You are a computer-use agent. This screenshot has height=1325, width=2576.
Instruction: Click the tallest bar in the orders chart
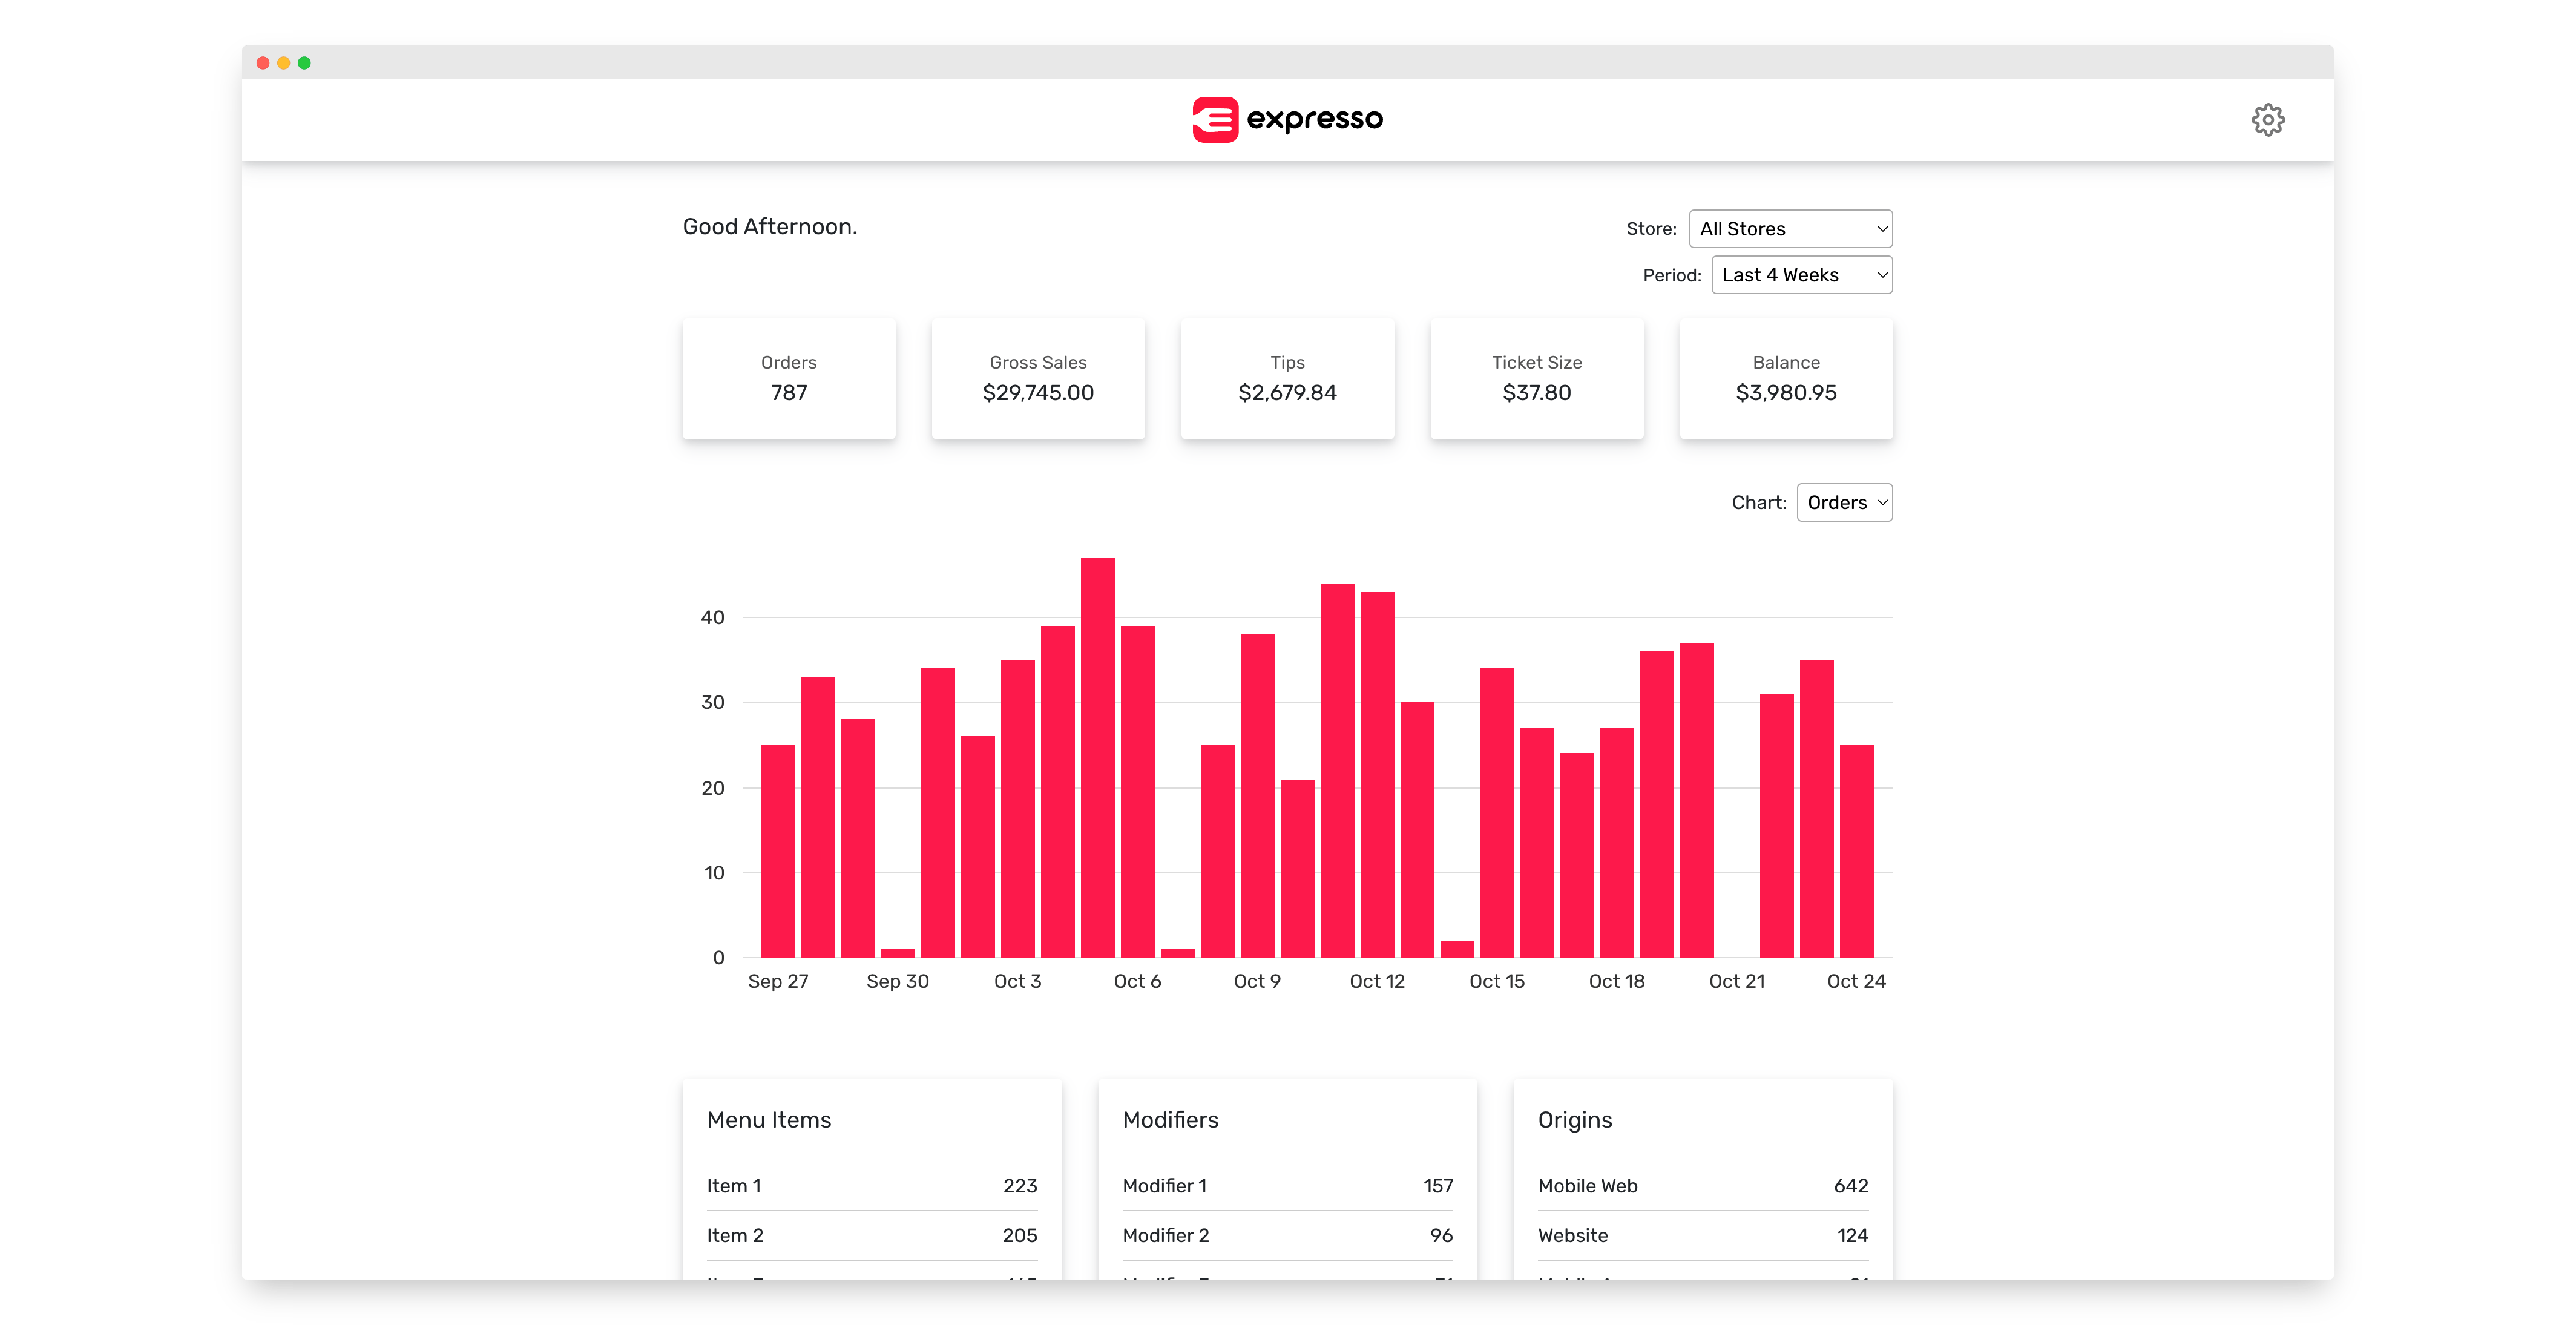pos(1097,757)
